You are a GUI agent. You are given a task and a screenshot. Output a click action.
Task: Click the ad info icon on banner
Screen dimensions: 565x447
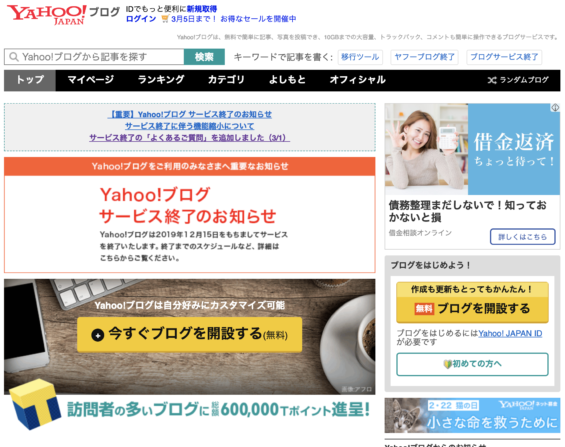[555, 108]
